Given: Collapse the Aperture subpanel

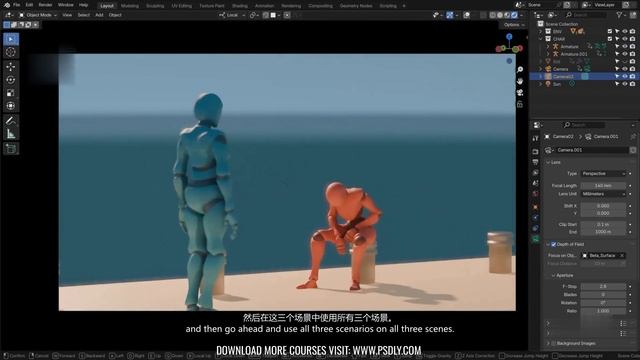Looking at the screenshot, I should tap(553, 276).
